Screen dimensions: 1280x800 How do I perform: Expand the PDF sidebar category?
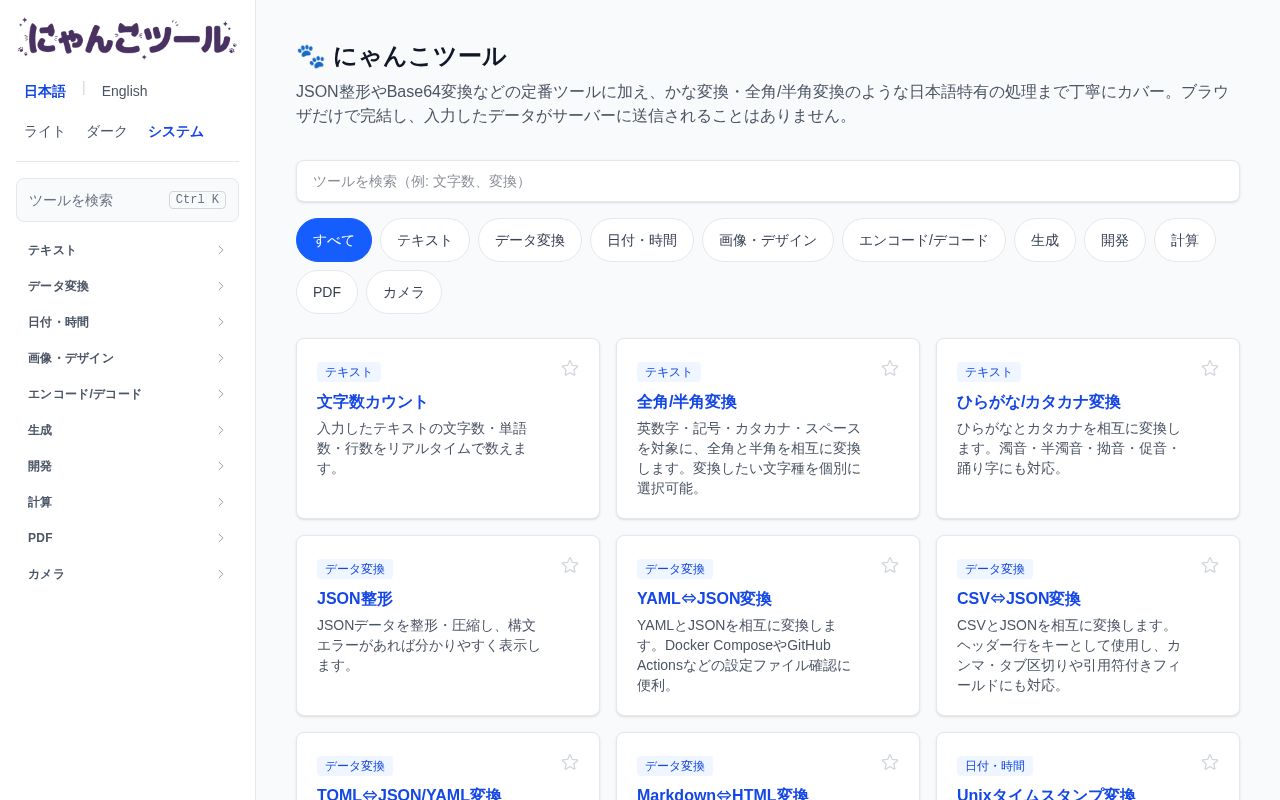pyautogui.click(x=127, y=538)
